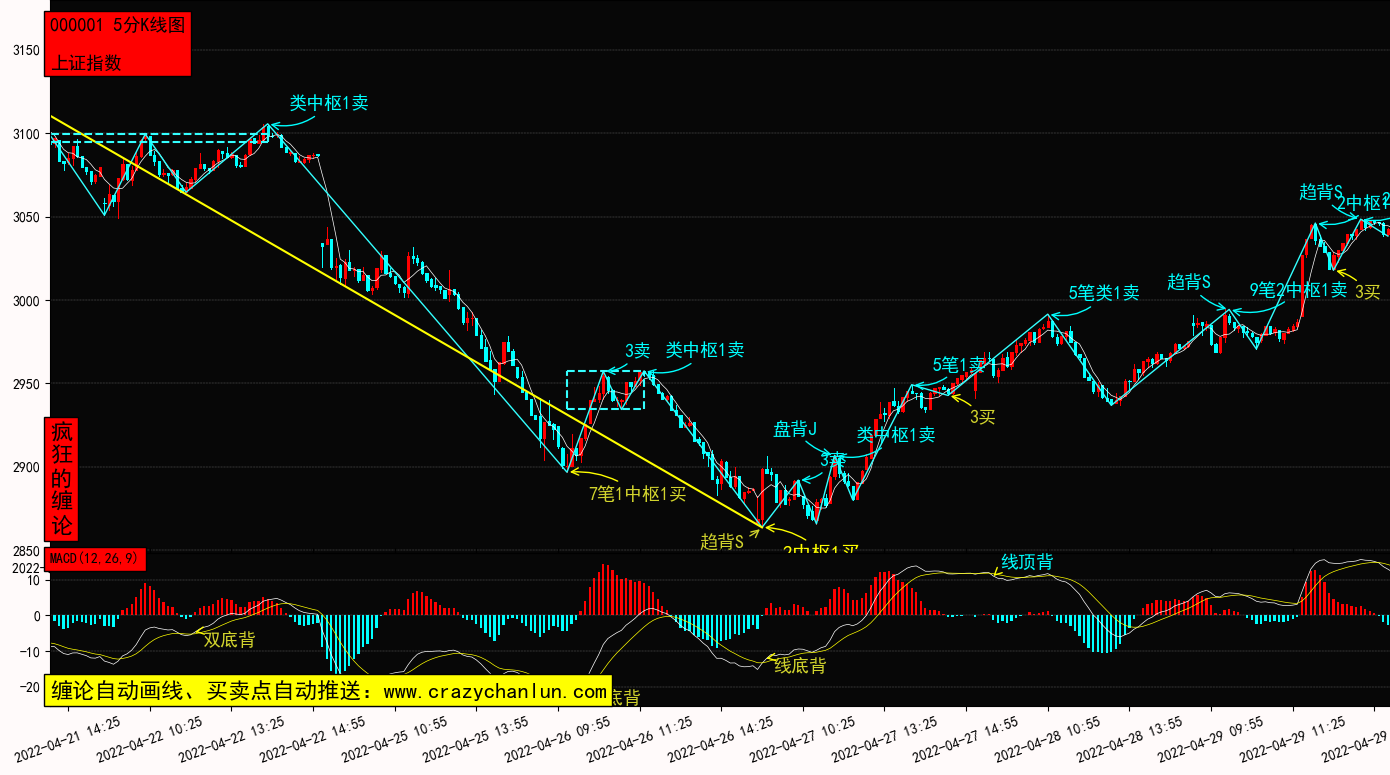The width and height of the screenshot is (1390, 775).
Task: Select the 线顶背 label in MACD panel
Action: point(1027,562)
